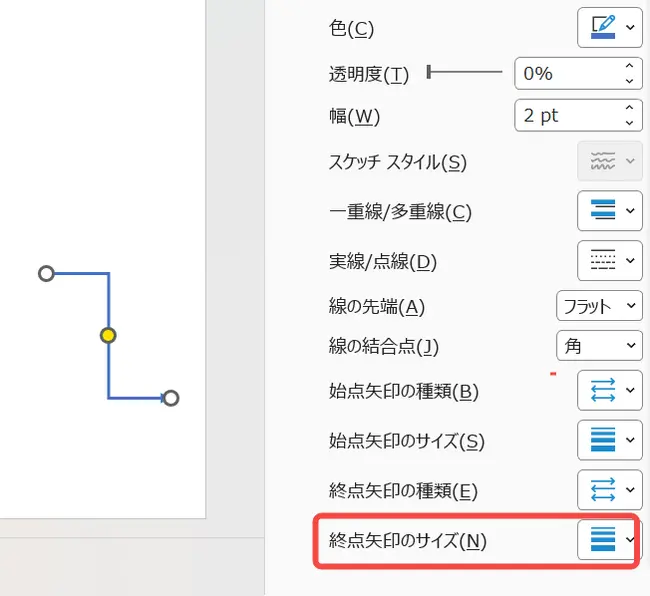The image size is (650, 596).
Task: Expand the end arrow size dropdown arrow
Action: (x=630, y=540)
